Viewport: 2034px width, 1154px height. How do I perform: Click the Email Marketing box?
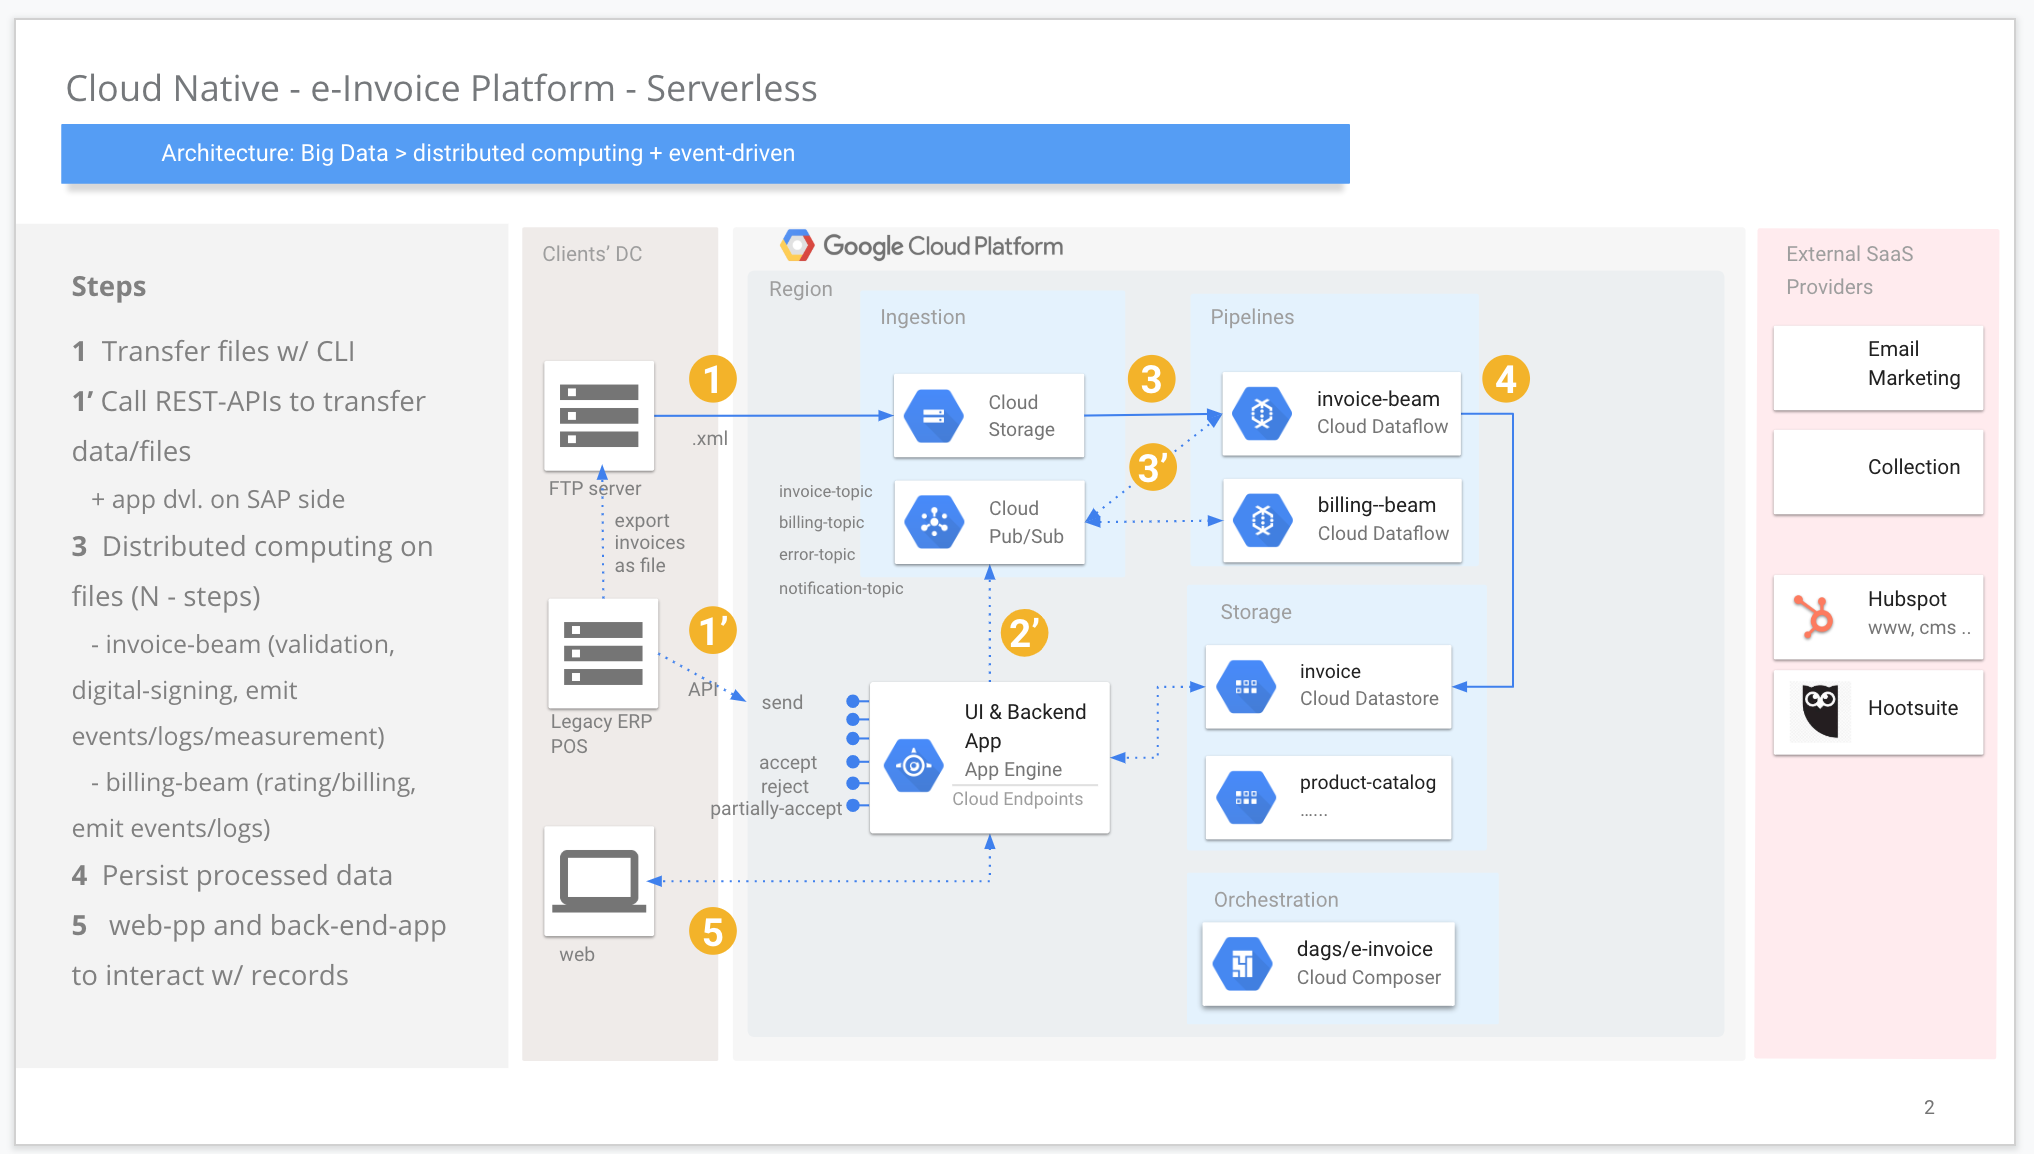pyautogui.click(x=1878, y=367)
